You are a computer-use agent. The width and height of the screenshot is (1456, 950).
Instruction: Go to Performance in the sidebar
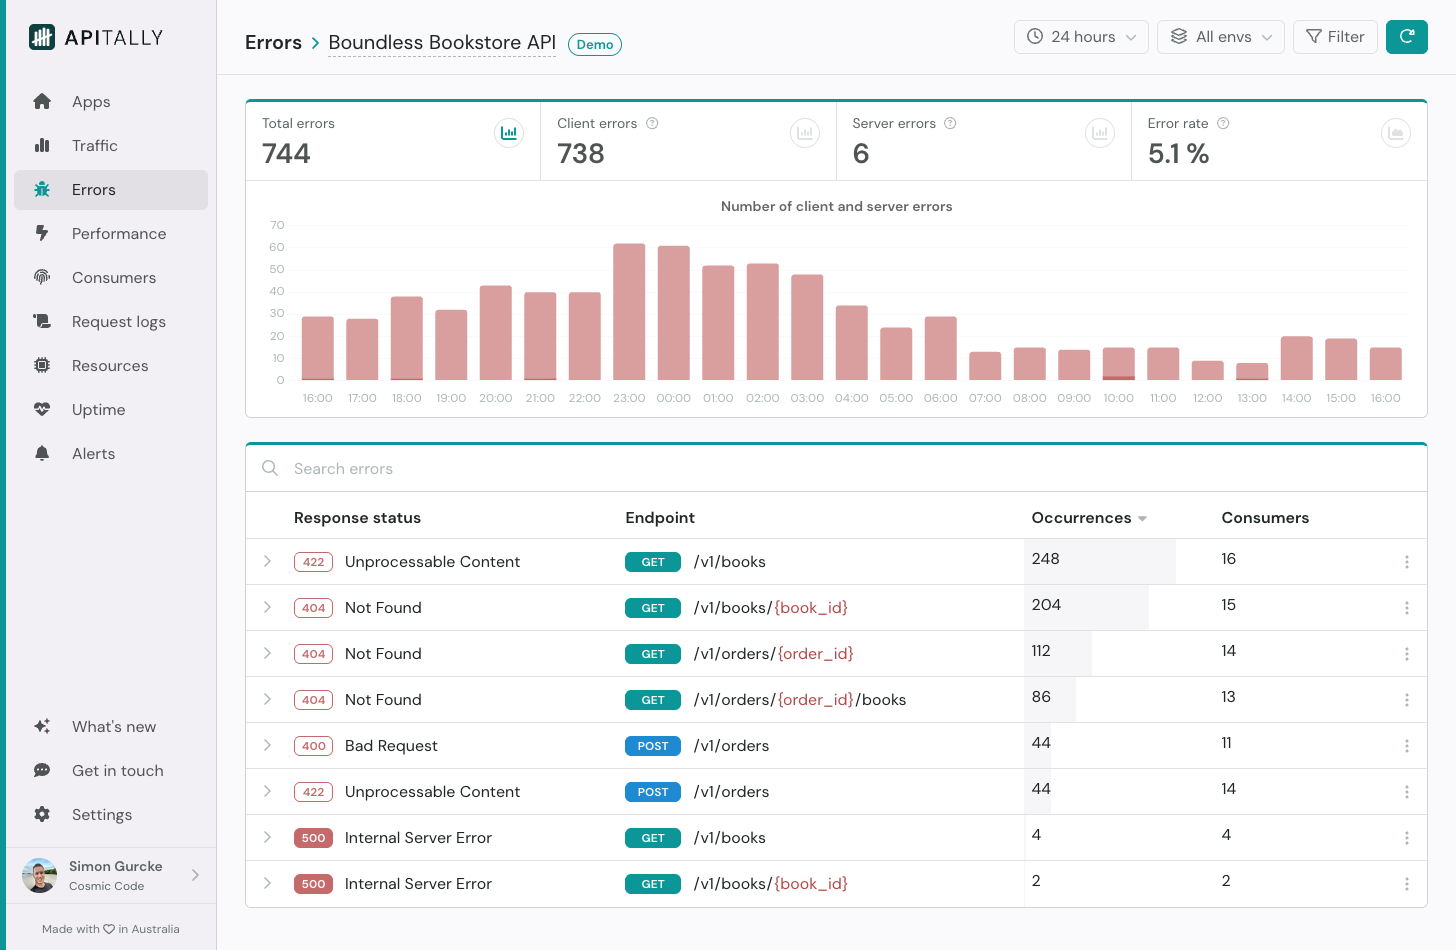point(119,234)
